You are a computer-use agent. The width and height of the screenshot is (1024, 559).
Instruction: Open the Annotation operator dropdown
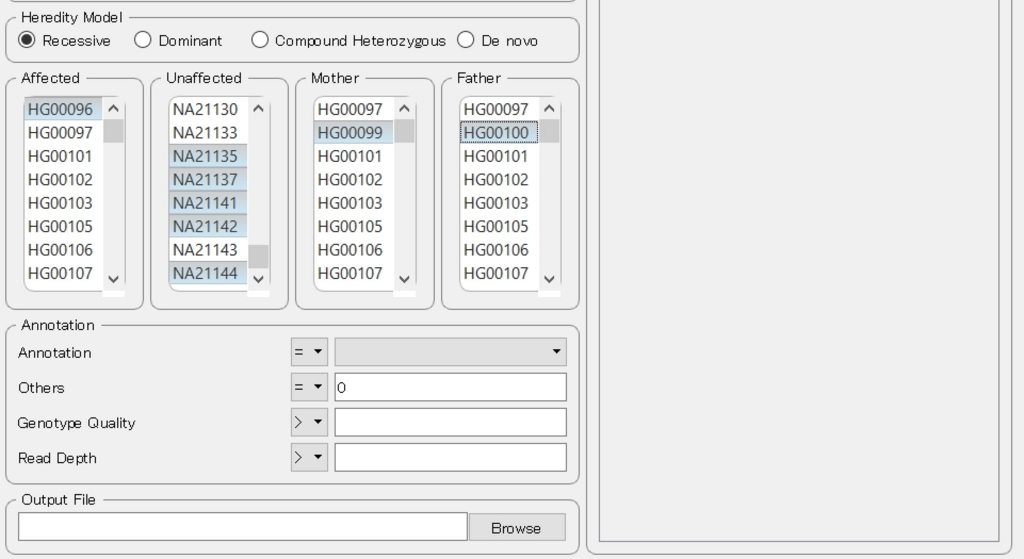pos(309,352)
